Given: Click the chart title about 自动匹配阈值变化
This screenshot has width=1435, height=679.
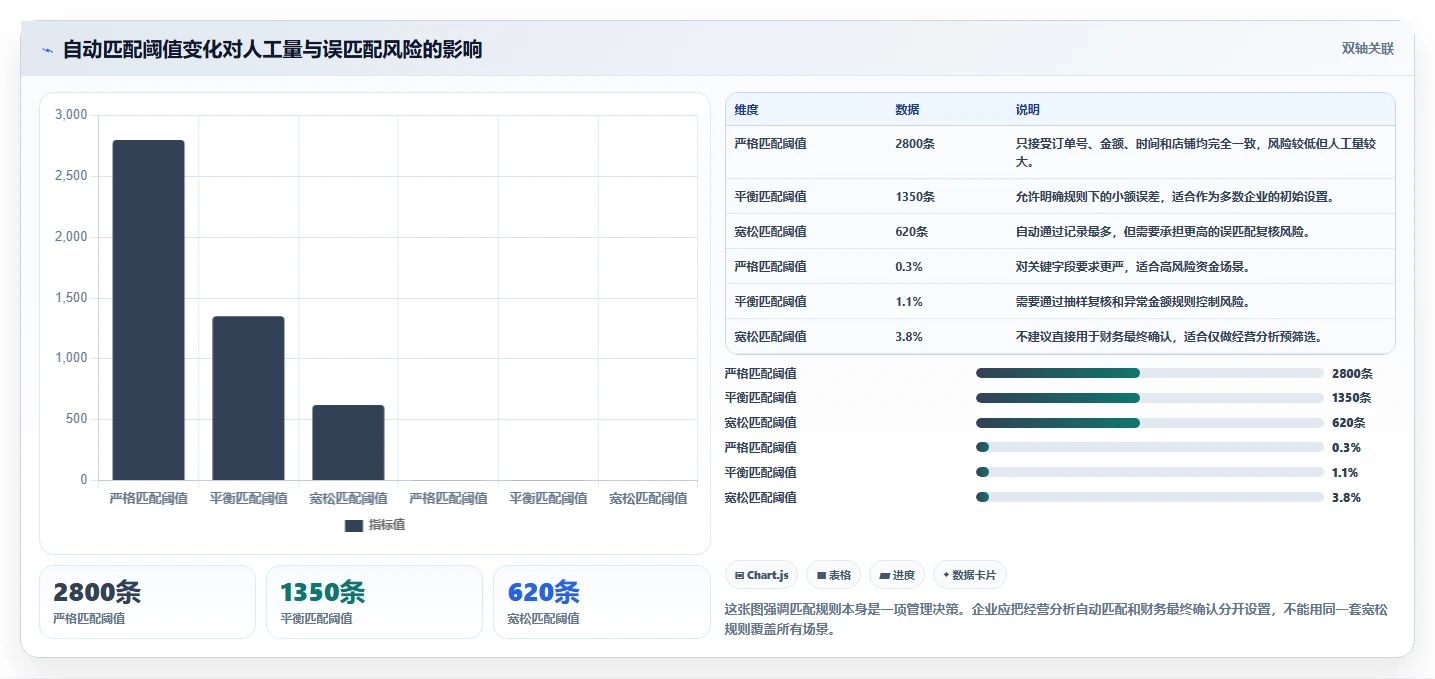Looking at the screenshot, I should pos(272,49).
